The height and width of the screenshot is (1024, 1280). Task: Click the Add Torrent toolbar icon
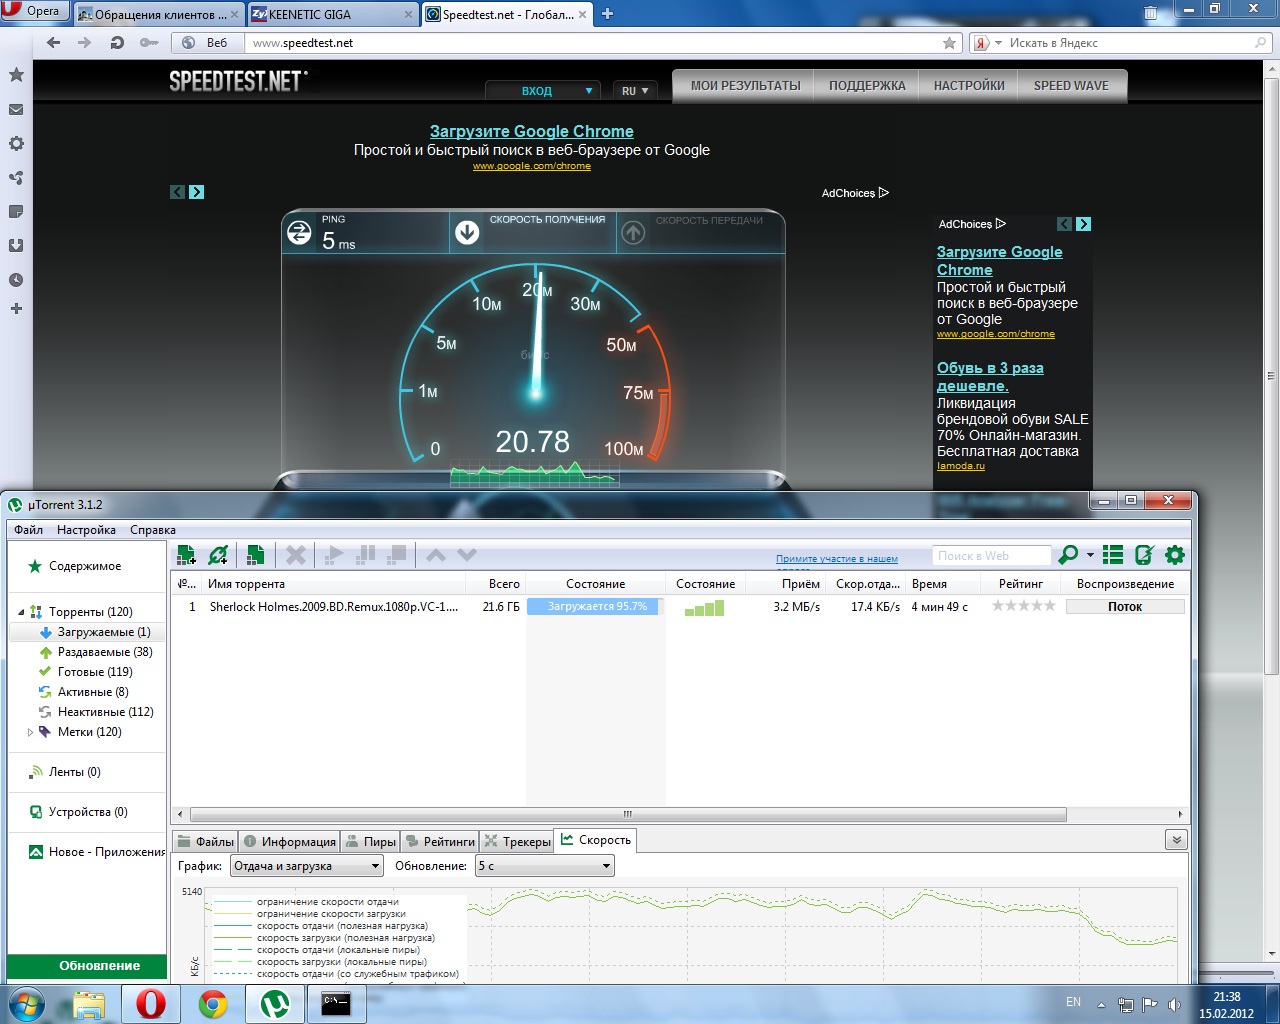click(186, 555)
